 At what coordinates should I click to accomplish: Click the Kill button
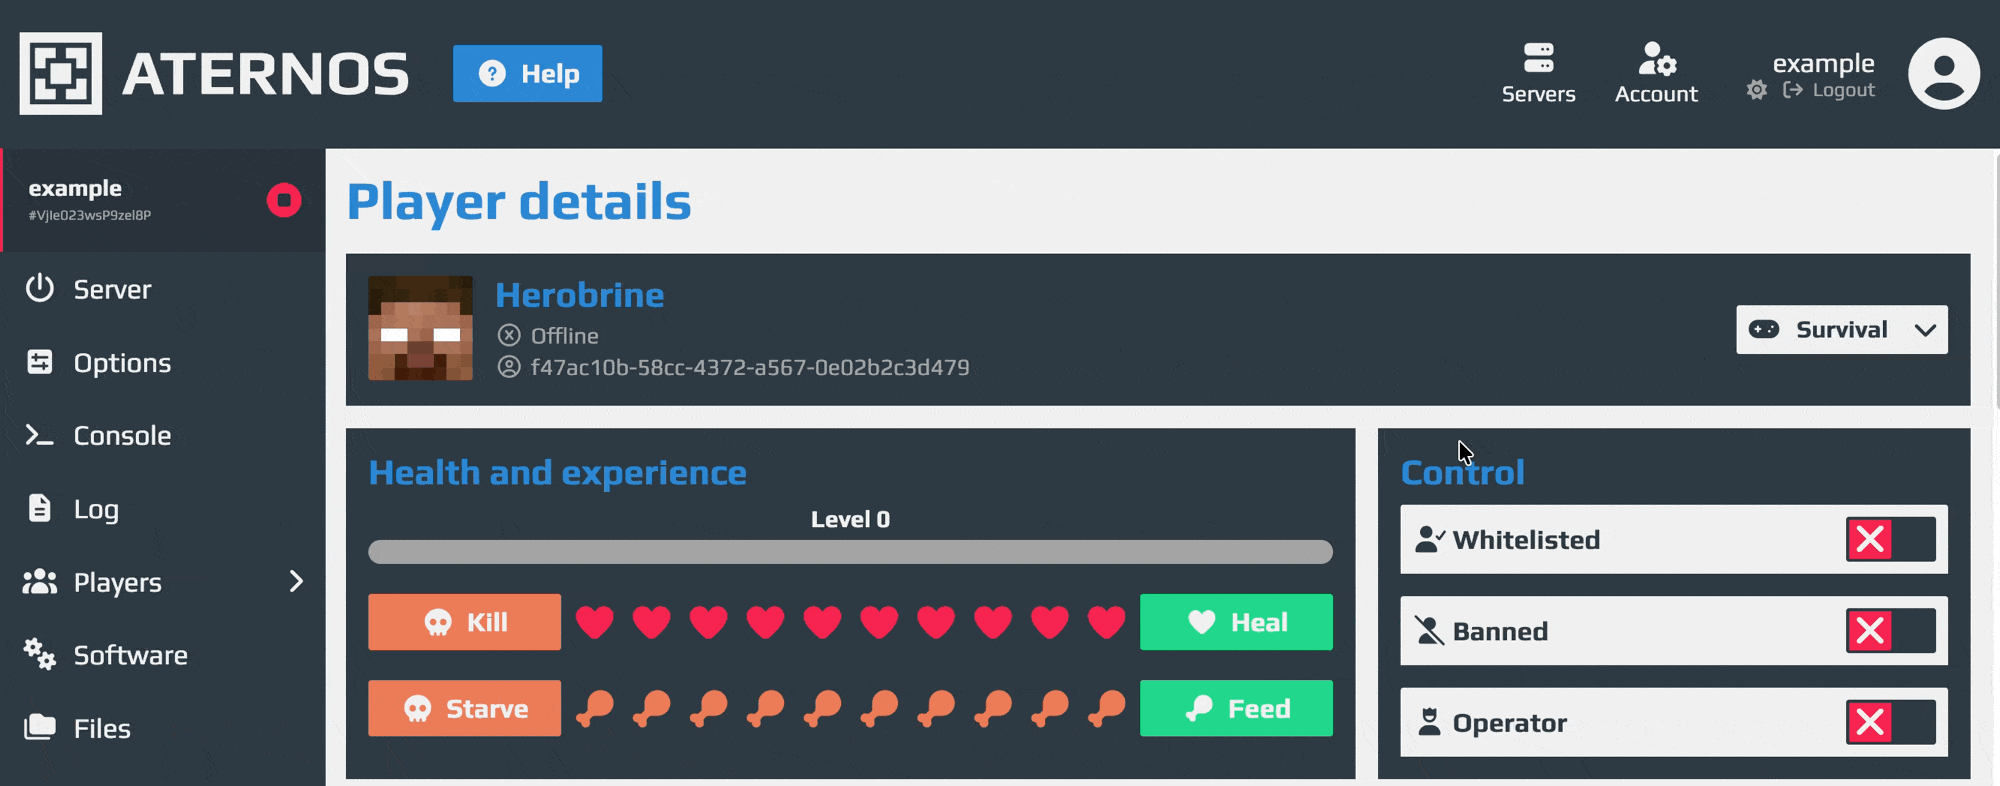click(464, 622)
